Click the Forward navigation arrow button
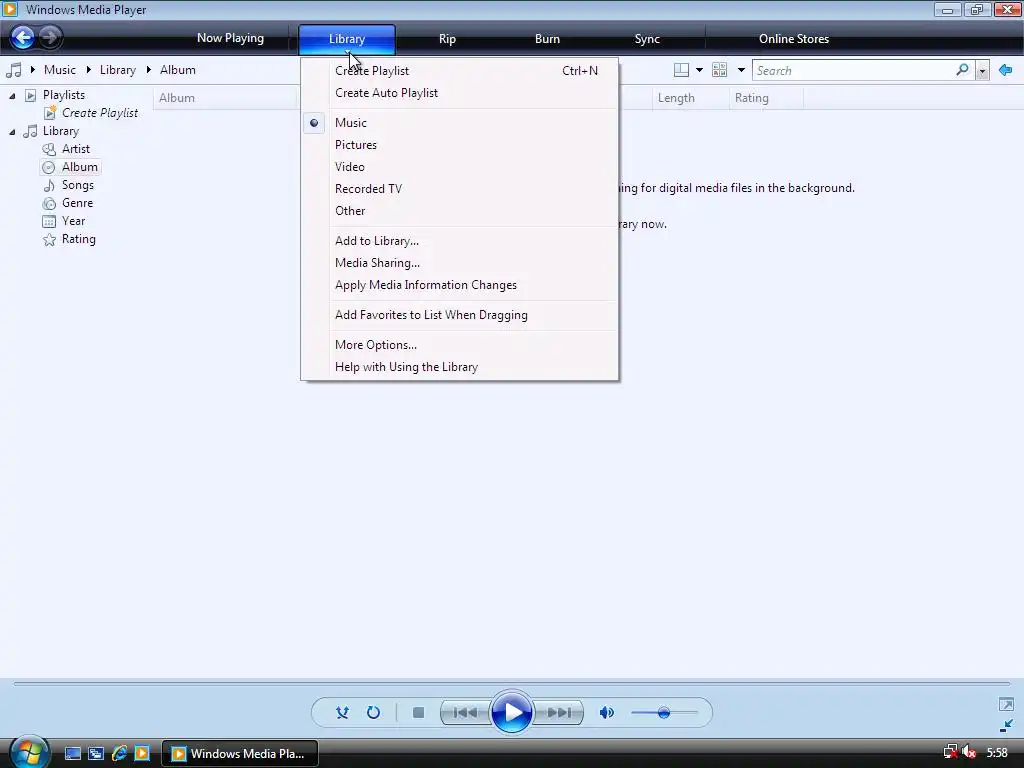 point(50,37)
